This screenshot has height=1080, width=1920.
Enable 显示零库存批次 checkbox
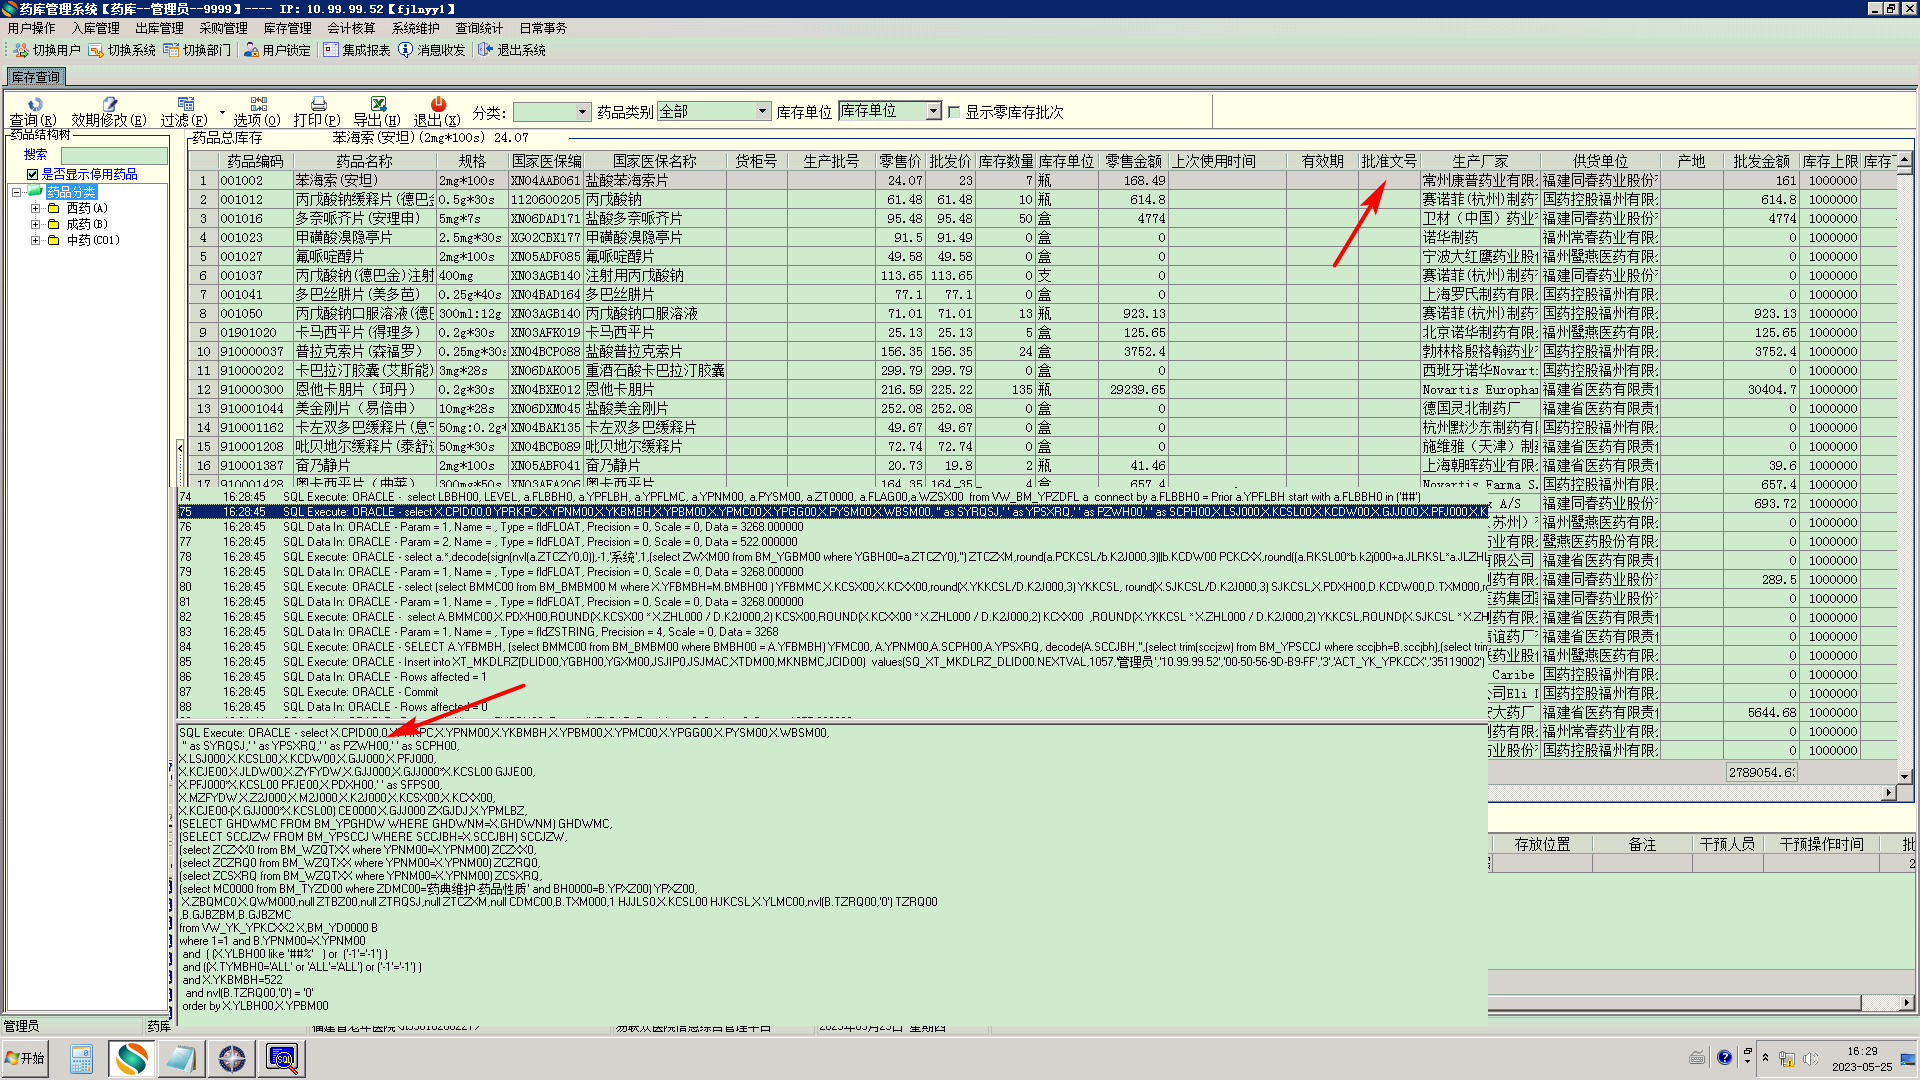pyautogui.click(x=954, y=112)
